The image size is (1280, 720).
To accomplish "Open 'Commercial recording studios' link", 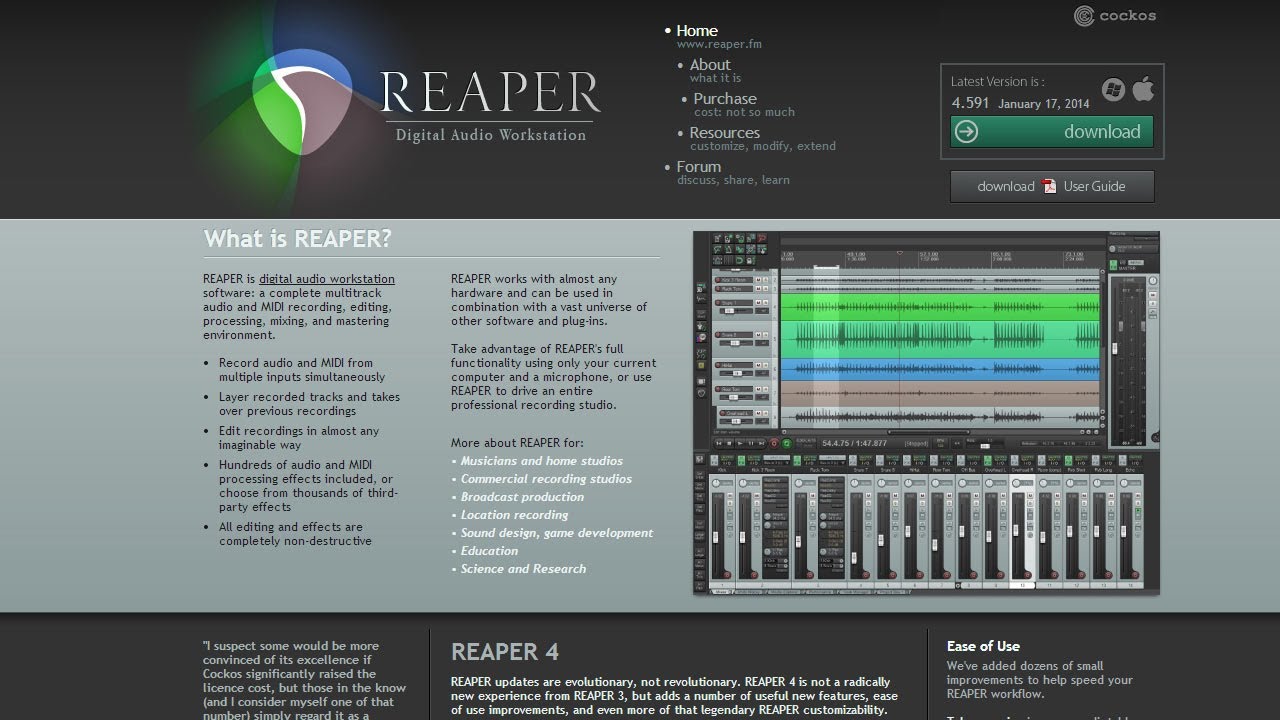I will coord(546,479).
